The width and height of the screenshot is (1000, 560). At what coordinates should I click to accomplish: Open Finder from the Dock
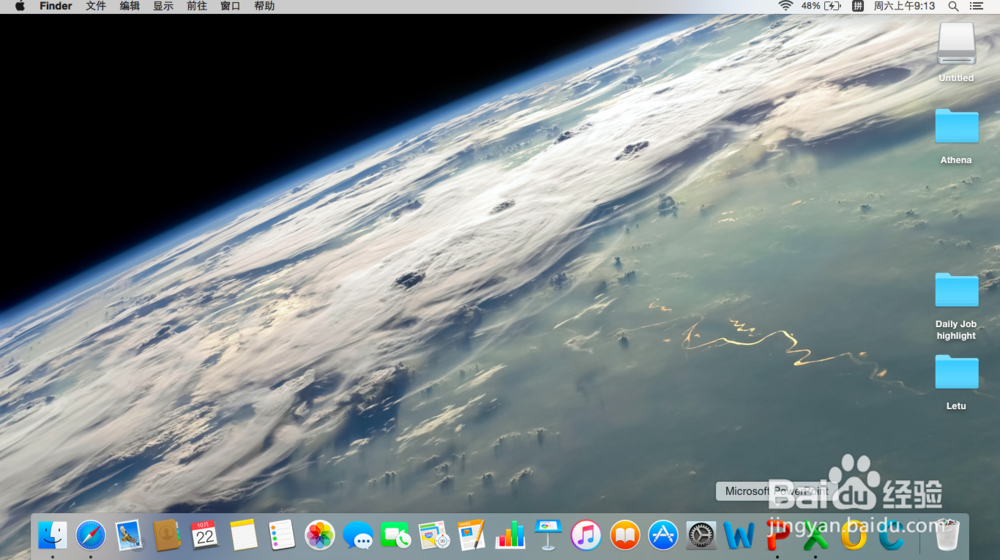(52, 534)
